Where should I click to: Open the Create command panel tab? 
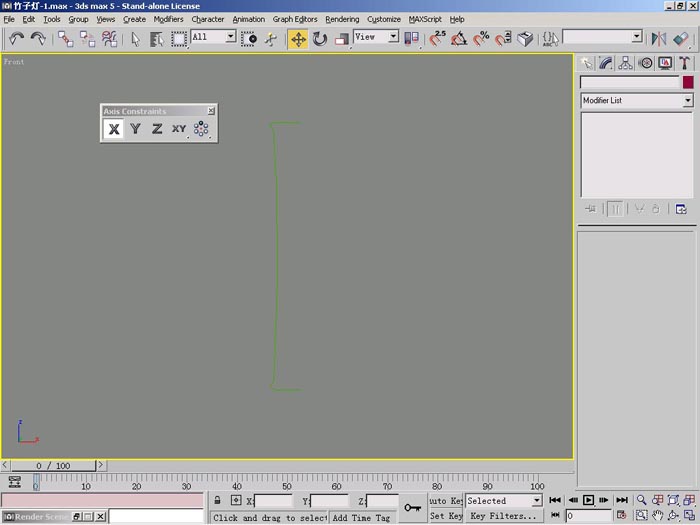(586, 63)
